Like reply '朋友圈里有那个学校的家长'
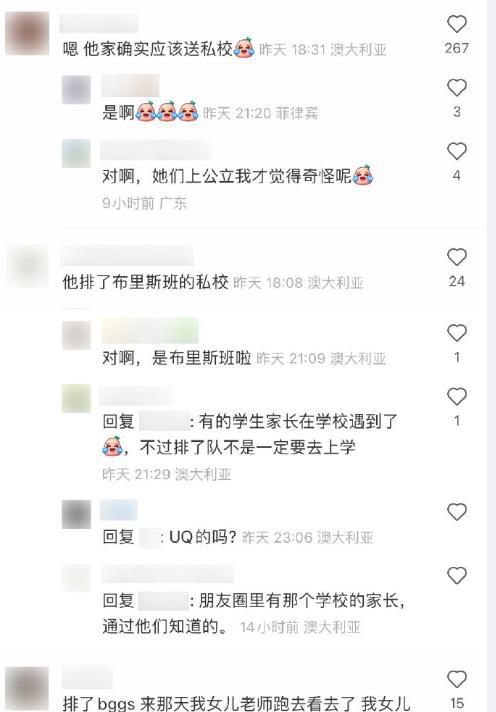496x712 pixels. [456, 575]
